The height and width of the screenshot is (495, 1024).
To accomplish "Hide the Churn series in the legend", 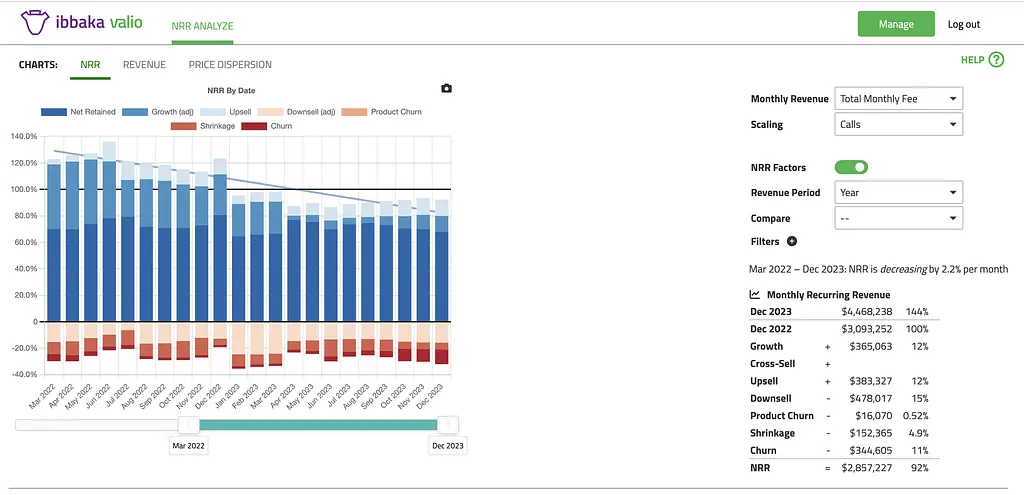I will (255, 126).
